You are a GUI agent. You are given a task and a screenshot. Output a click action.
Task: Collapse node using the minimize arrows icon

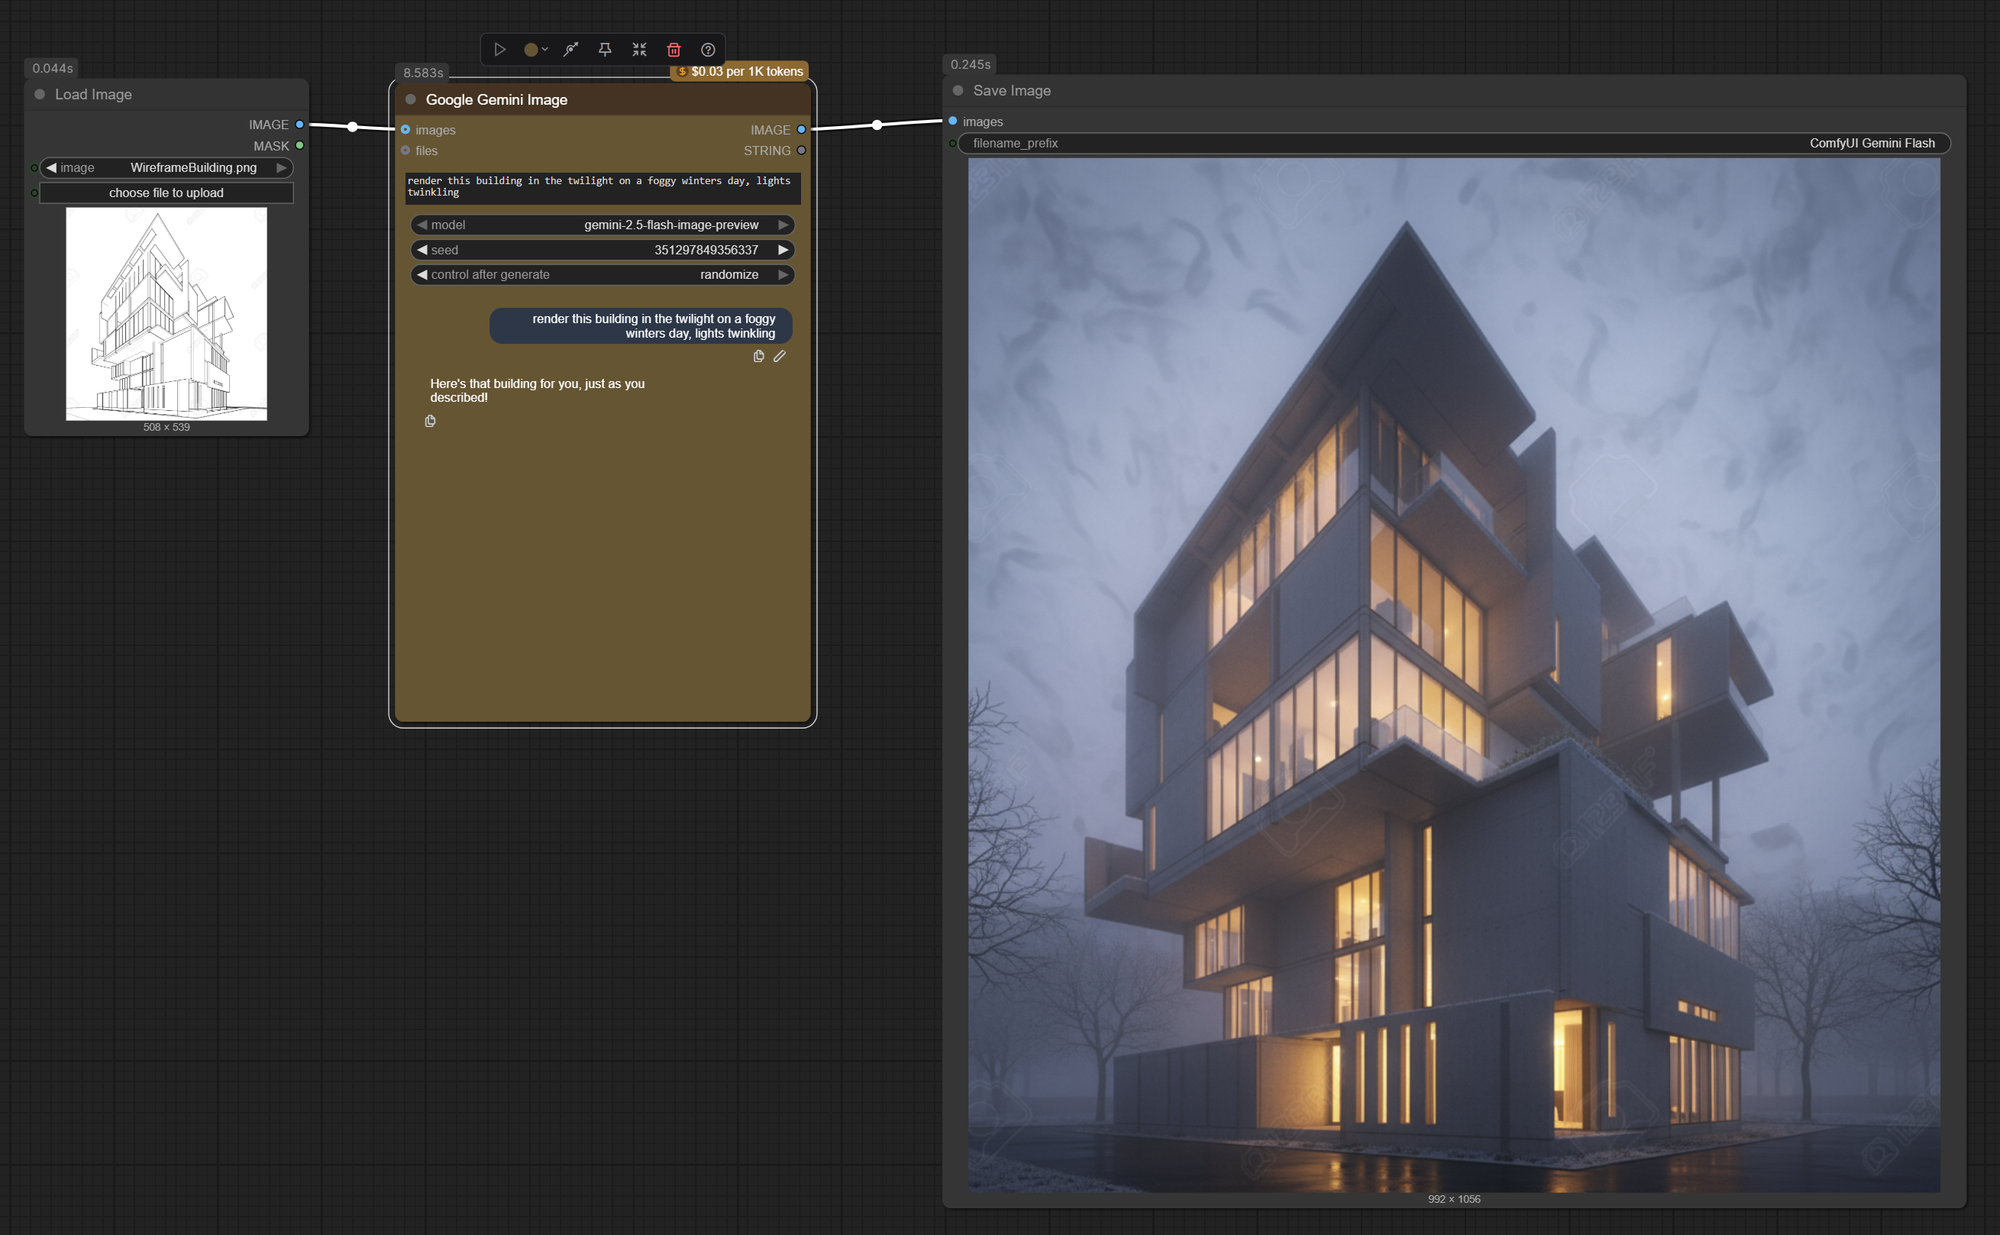640,49
